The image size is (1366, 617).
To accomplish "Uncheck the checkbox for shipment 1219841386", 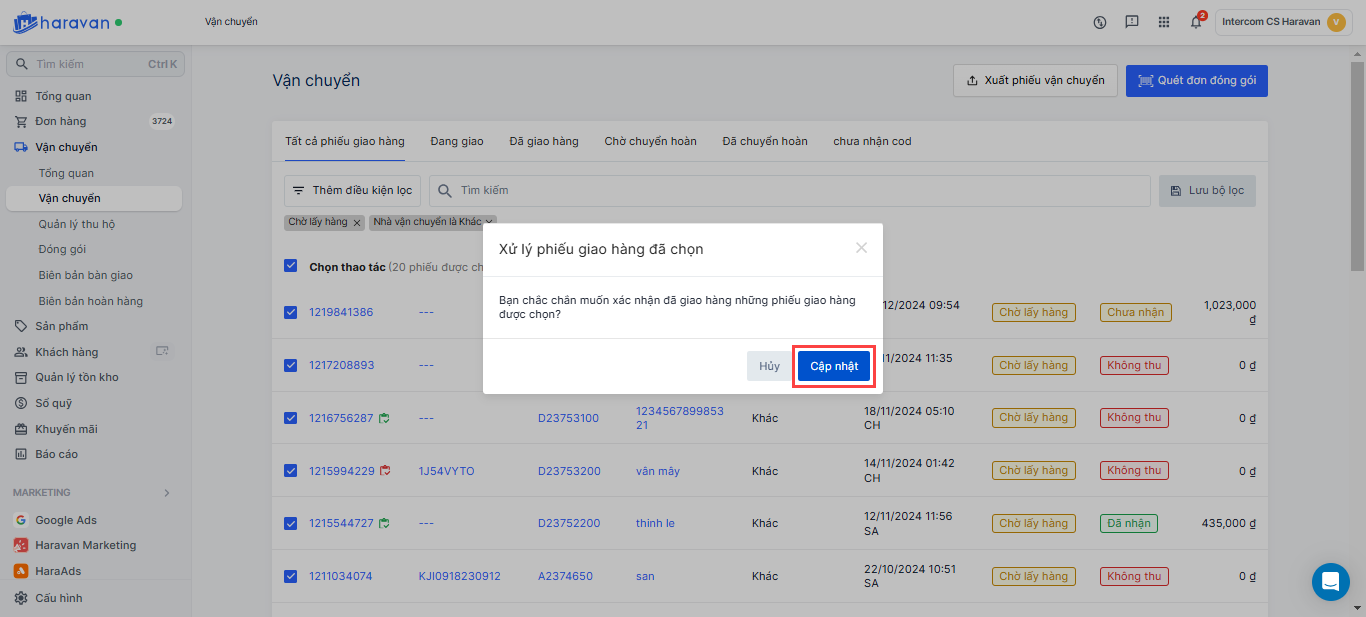I will pyautogui.click(x=291, y=312).
